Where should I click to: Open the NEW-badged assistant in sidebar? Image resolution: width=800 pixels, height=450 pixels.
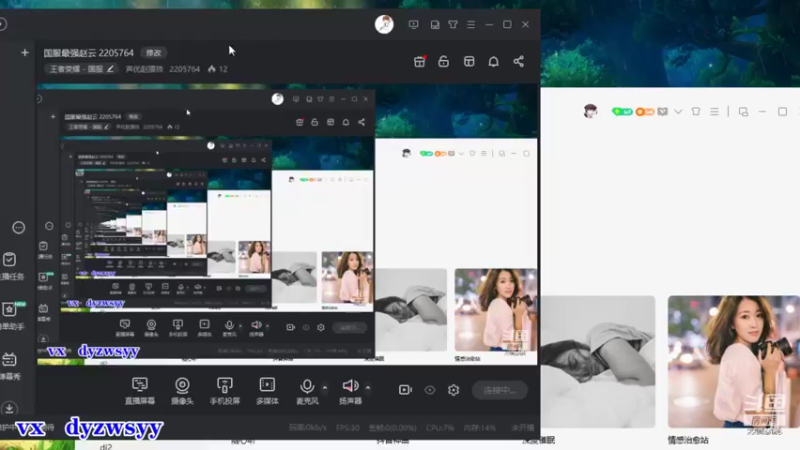click(11, 316)
